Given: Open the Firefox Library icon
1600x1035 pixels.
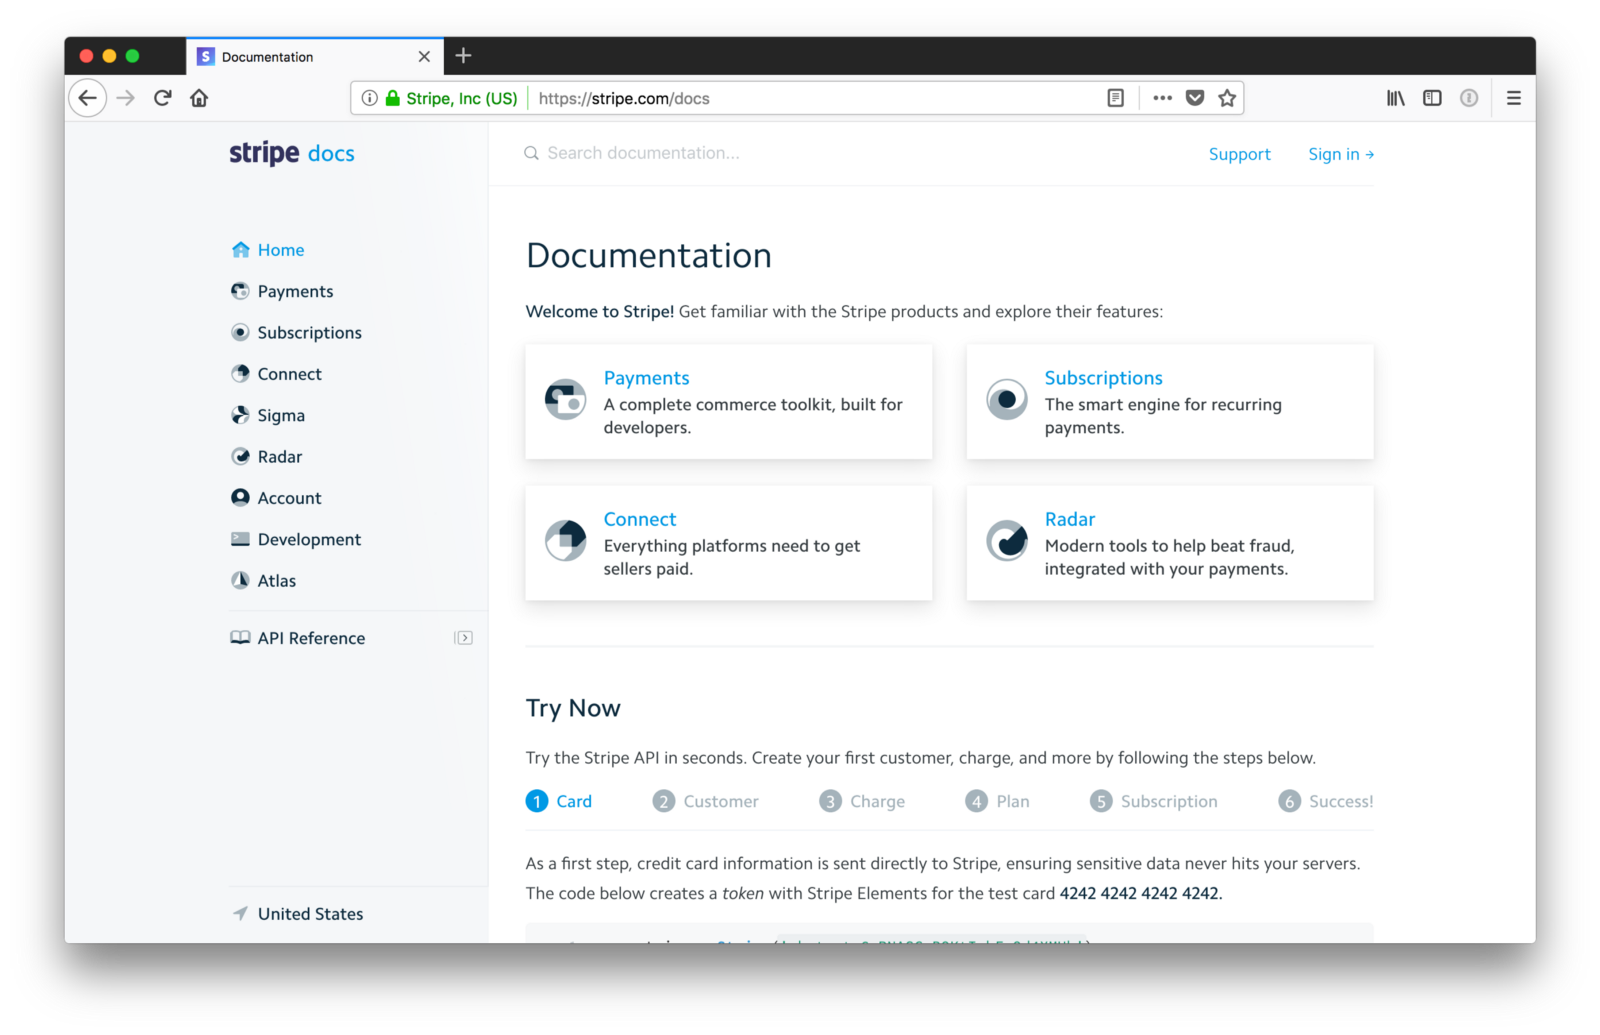Looking at the screenshot, I should tap(1395, 98).
